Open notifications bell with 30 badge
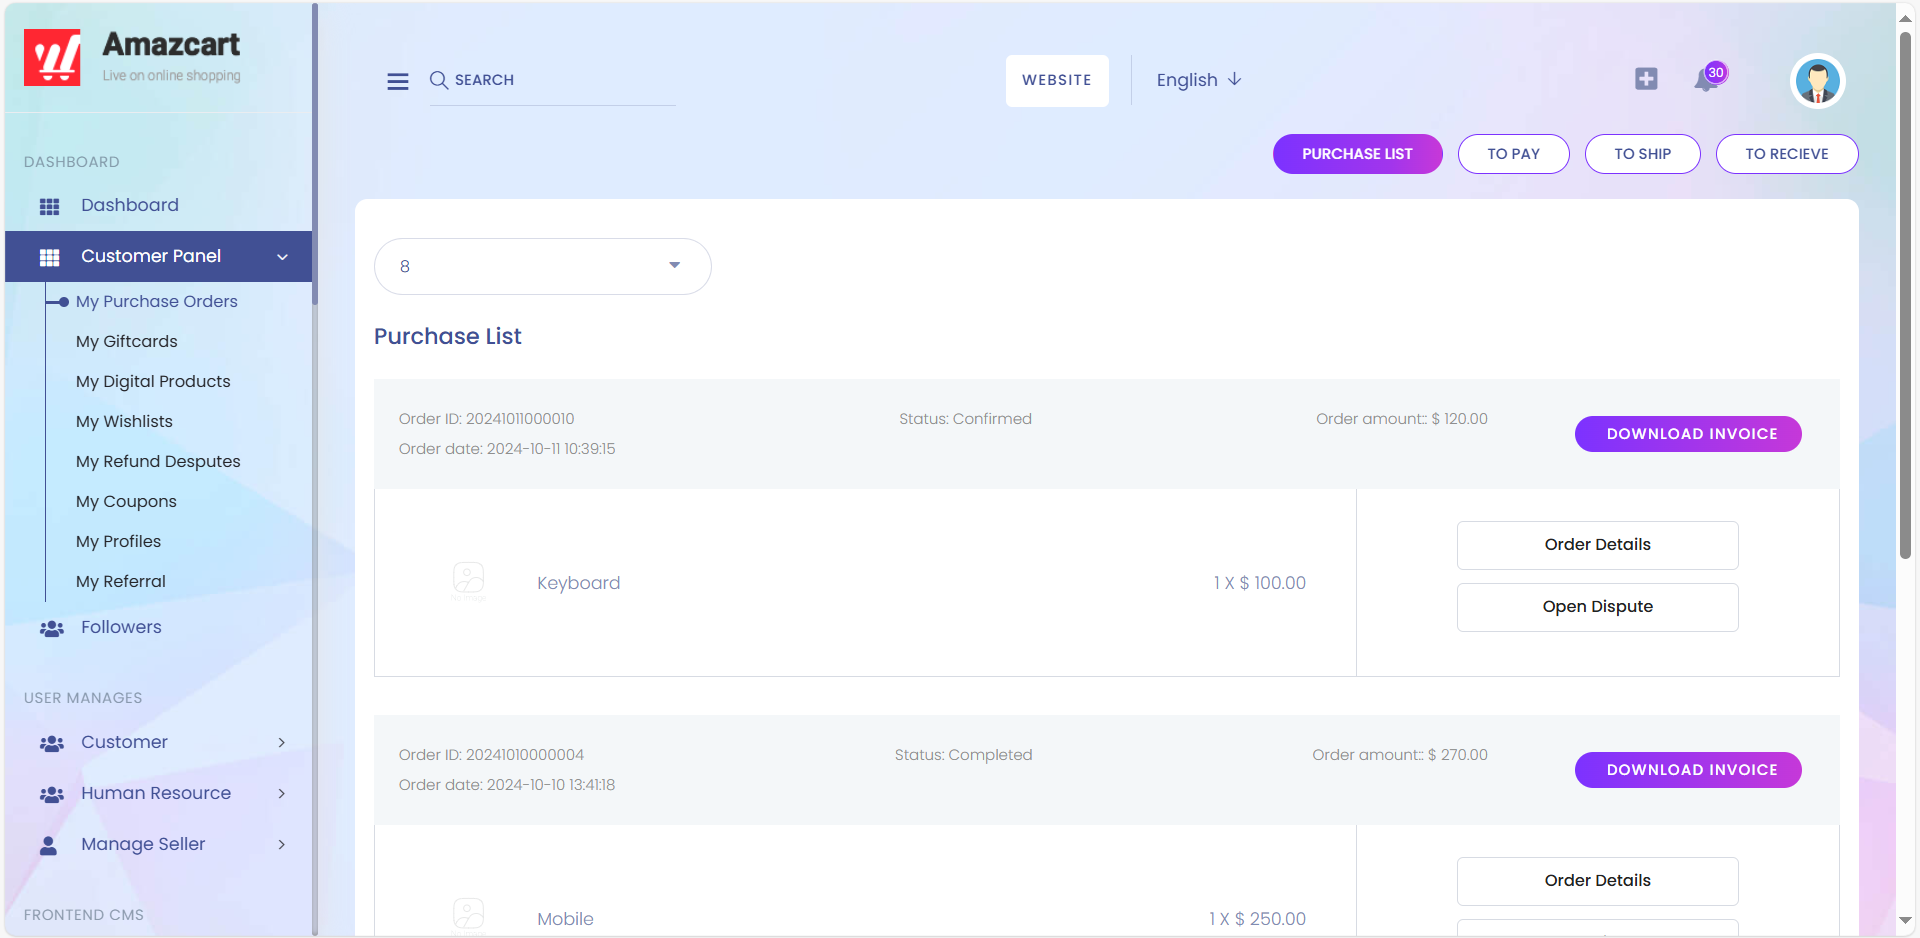This screenshot has height=938, width=1920. click(1706, 80)
